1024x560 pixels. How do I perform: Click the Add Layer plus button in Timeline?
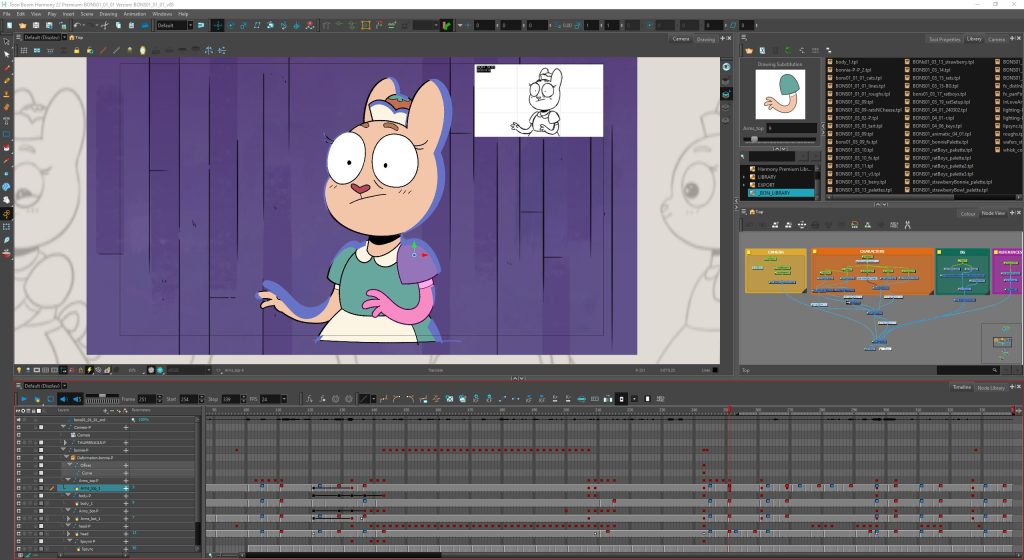tap(105, 411)
